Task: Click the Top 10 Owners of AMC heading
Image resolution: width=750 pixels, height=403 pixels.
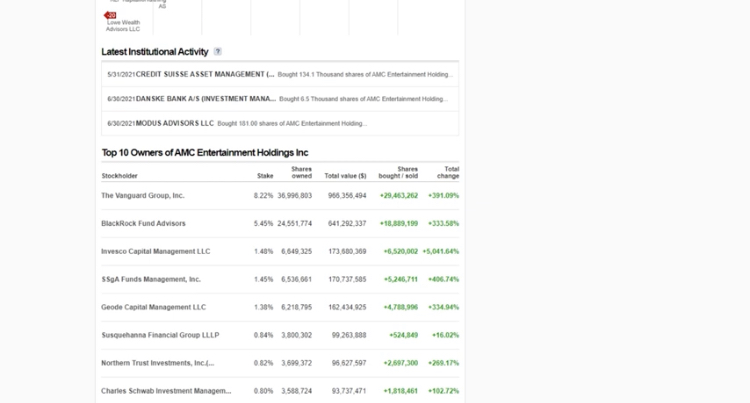Action: [205, 152]
